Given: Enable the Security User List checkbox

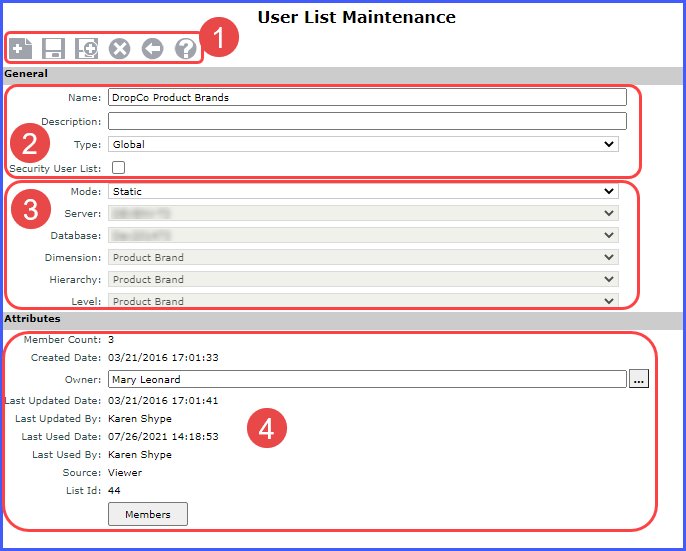Looking at the screenshot, I should [119, 168].
